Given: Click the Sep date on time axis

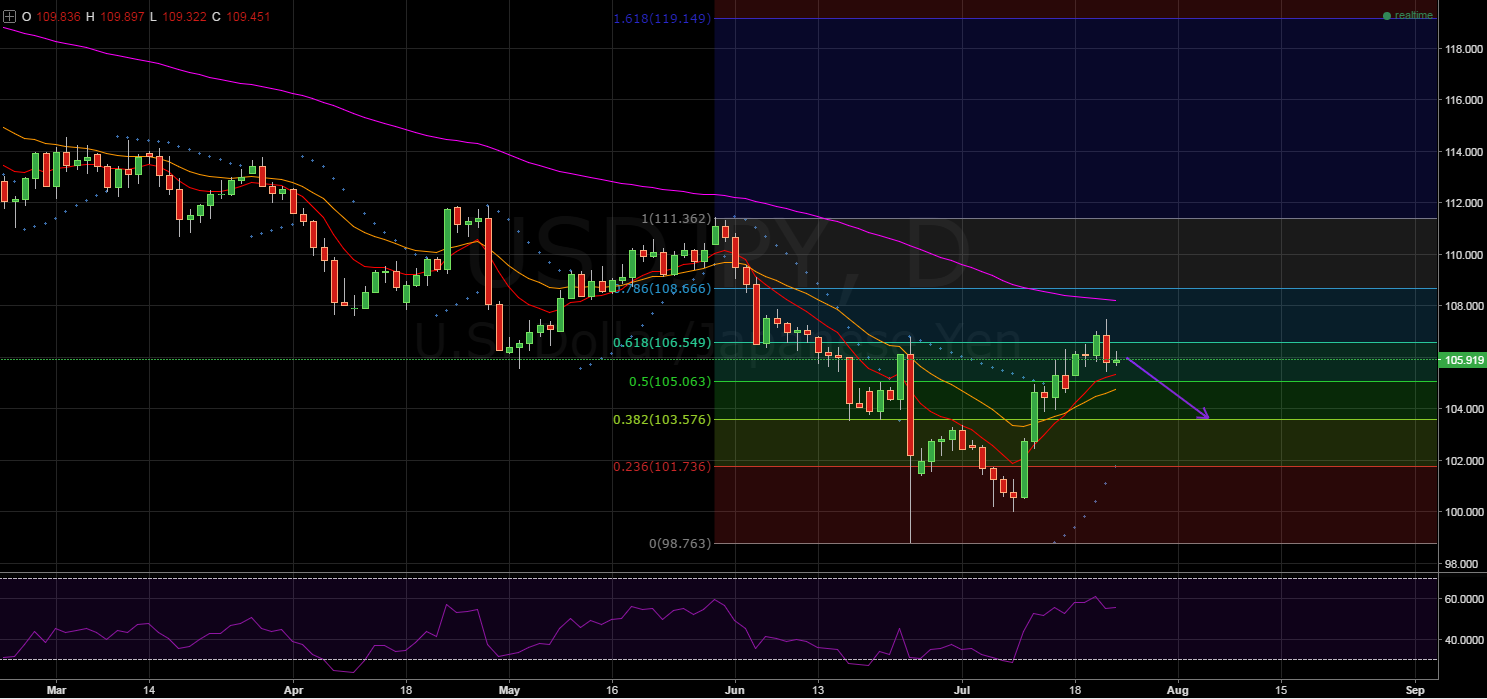Looking at the screenshot, I should pyautogui.click(x=1414, y=690).
